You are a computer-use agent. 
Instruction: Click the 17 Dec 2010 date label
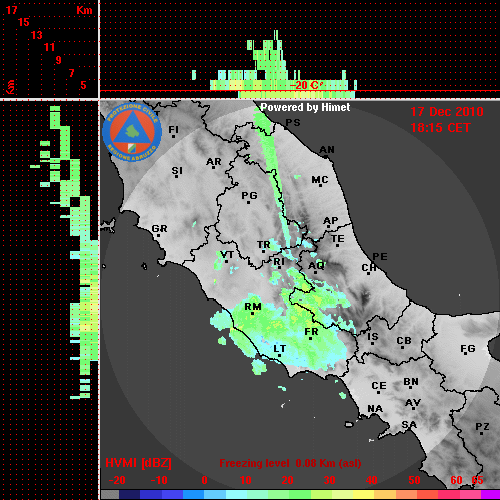coord(447,112)
